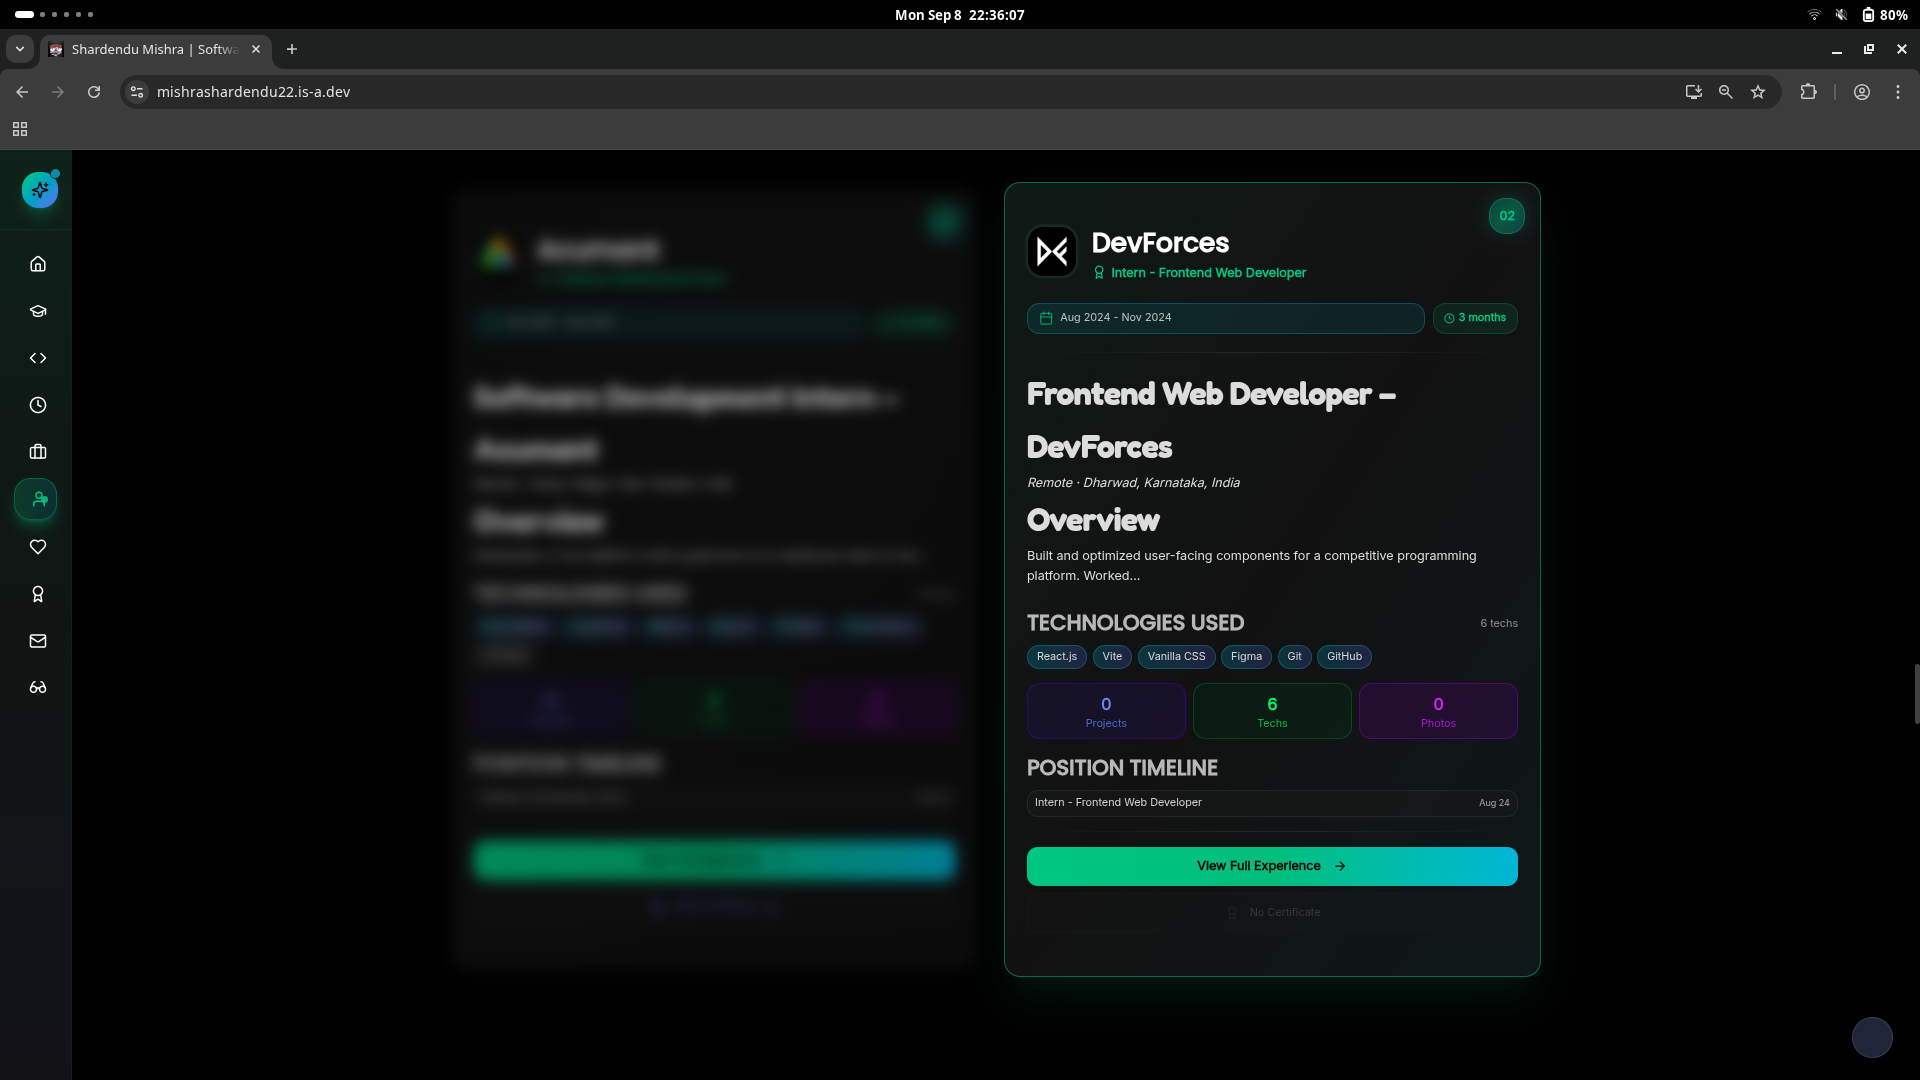Click the React.js technology tag

(x=1056, y=657)
